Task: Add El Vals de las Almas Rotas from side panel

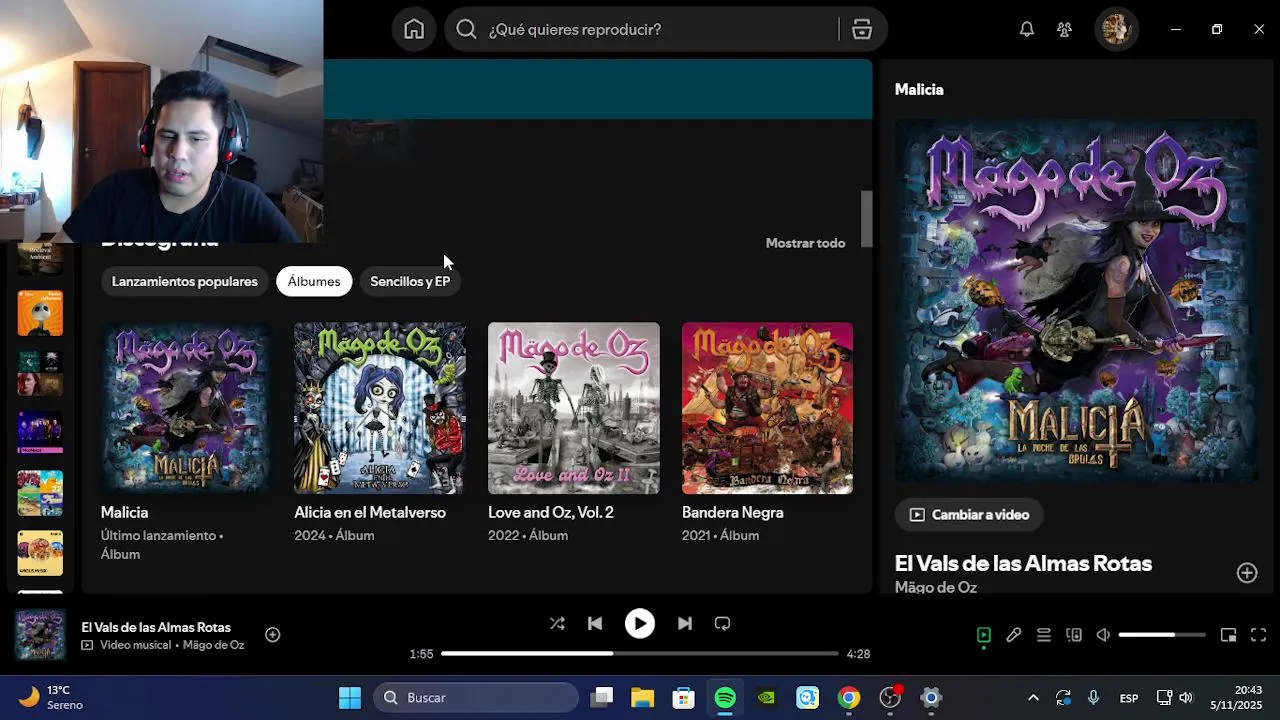Action: tap(1247, 572)
